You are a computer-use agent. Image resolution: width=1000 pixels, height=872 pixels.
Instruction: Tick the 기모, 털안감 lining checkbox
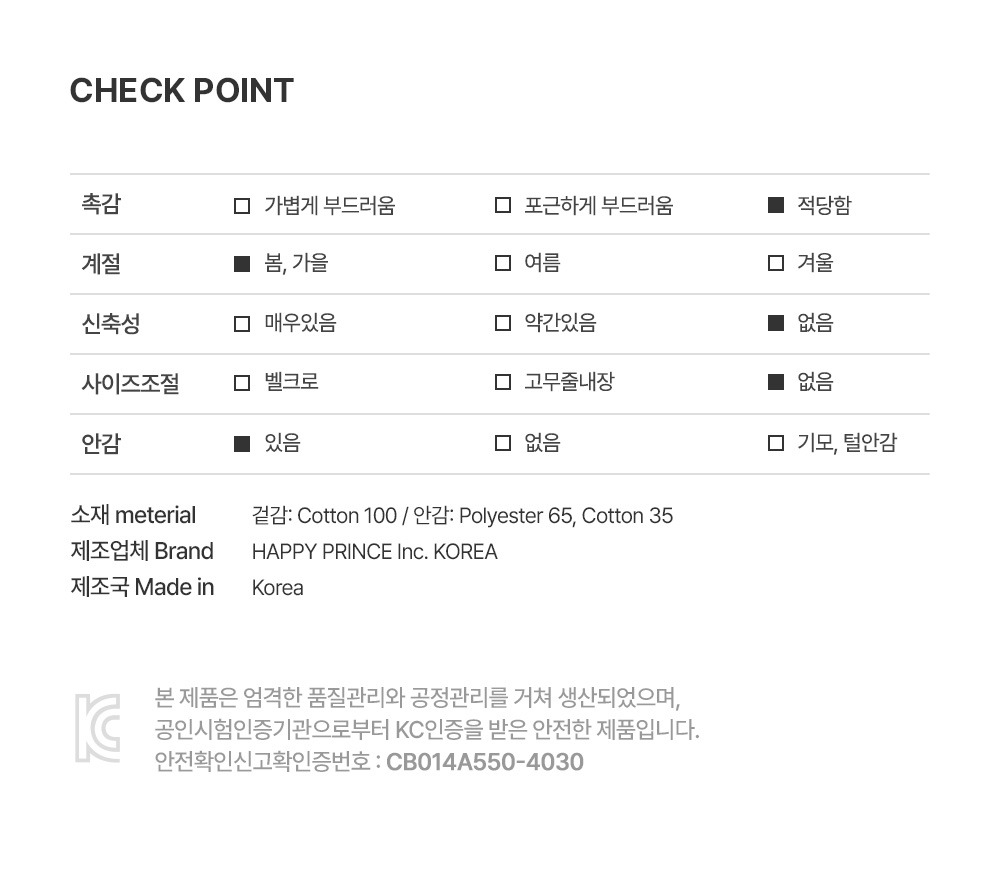pos(775,444)
